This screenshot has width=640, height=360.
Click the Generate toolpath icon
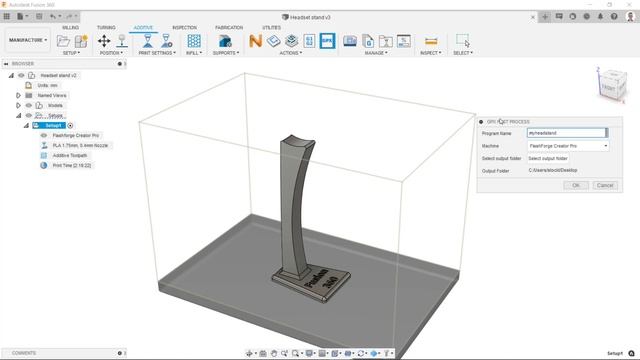click(273, 41)
